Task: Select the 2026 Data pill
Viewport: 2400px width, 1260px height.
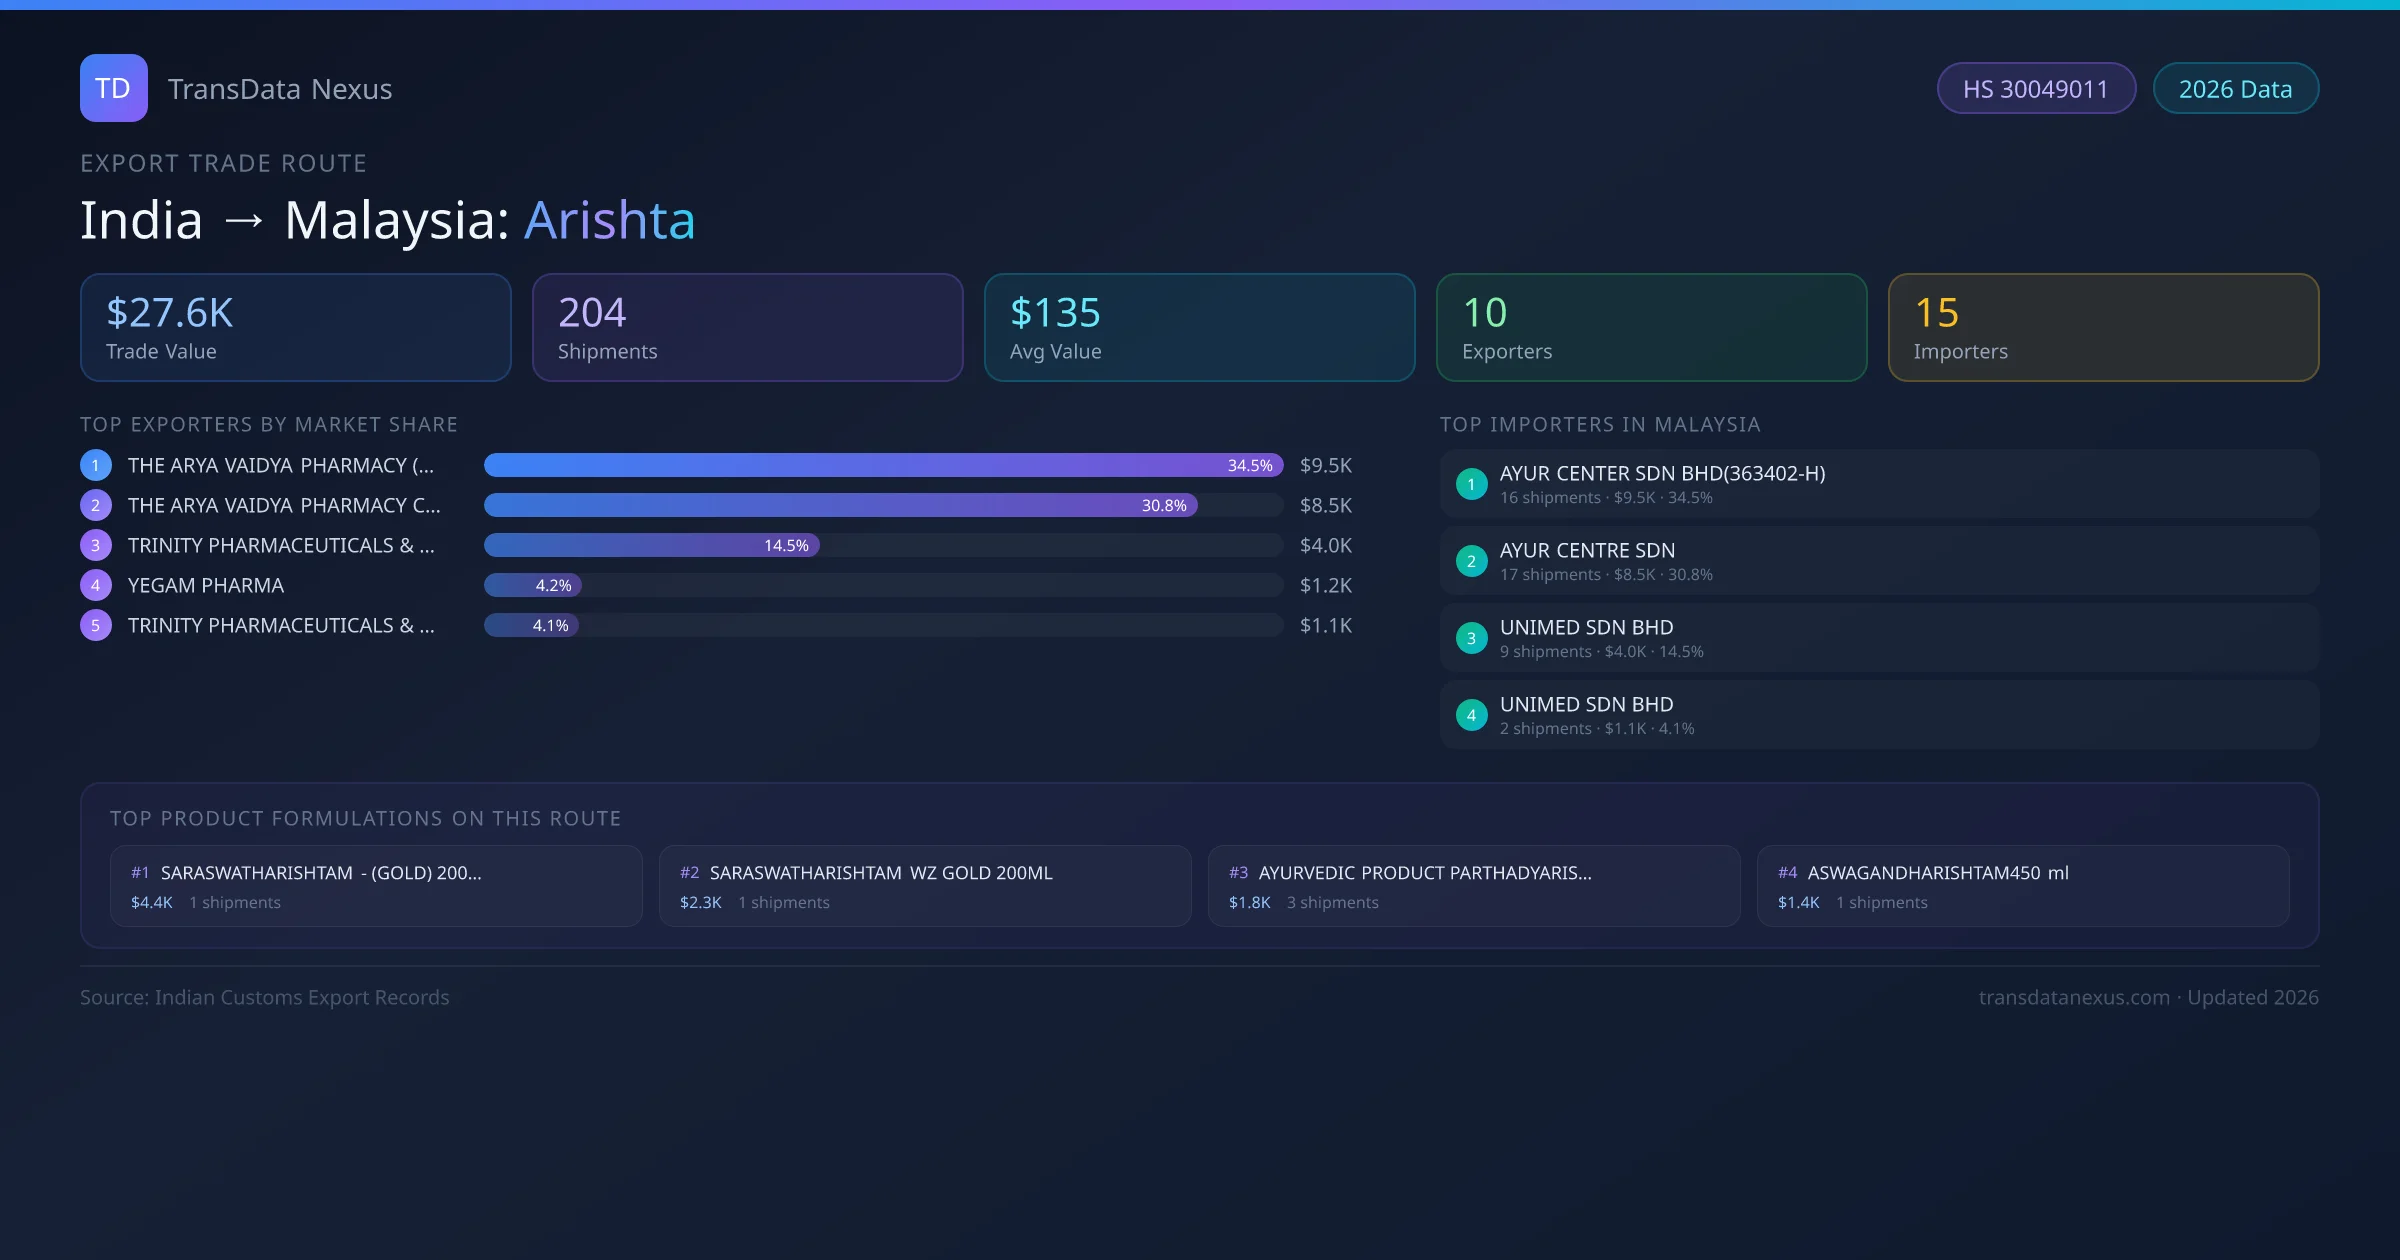Action: [x=2235, y=89]
